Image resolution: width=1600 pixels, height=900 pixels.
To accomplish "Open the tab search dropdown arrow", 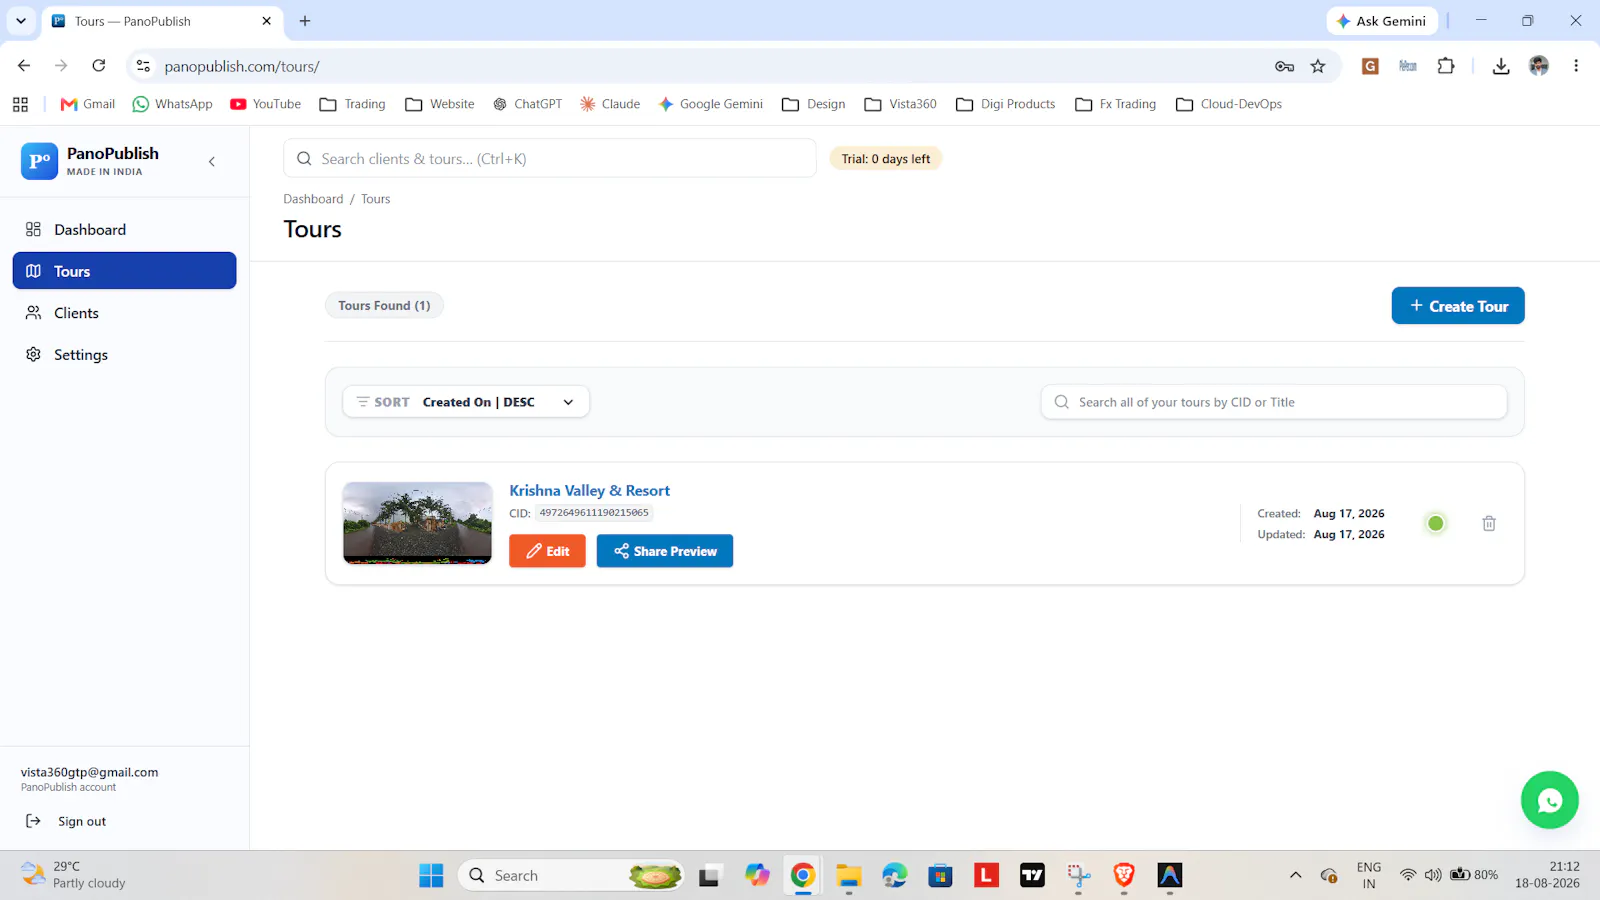I will tap(20, 21).
